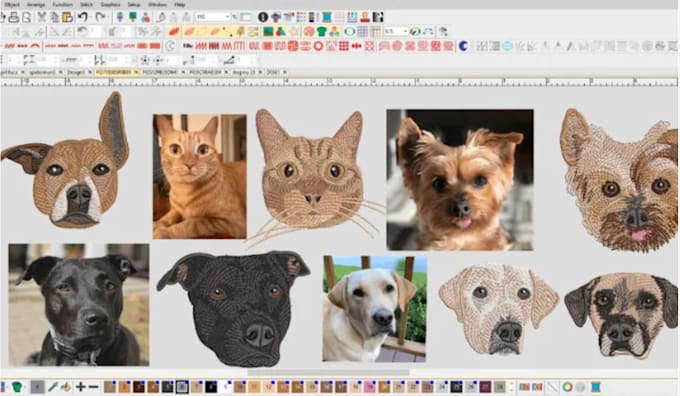Click the circled C icon
The height and width of the screenshot is (396, 680).
[171, 46]
